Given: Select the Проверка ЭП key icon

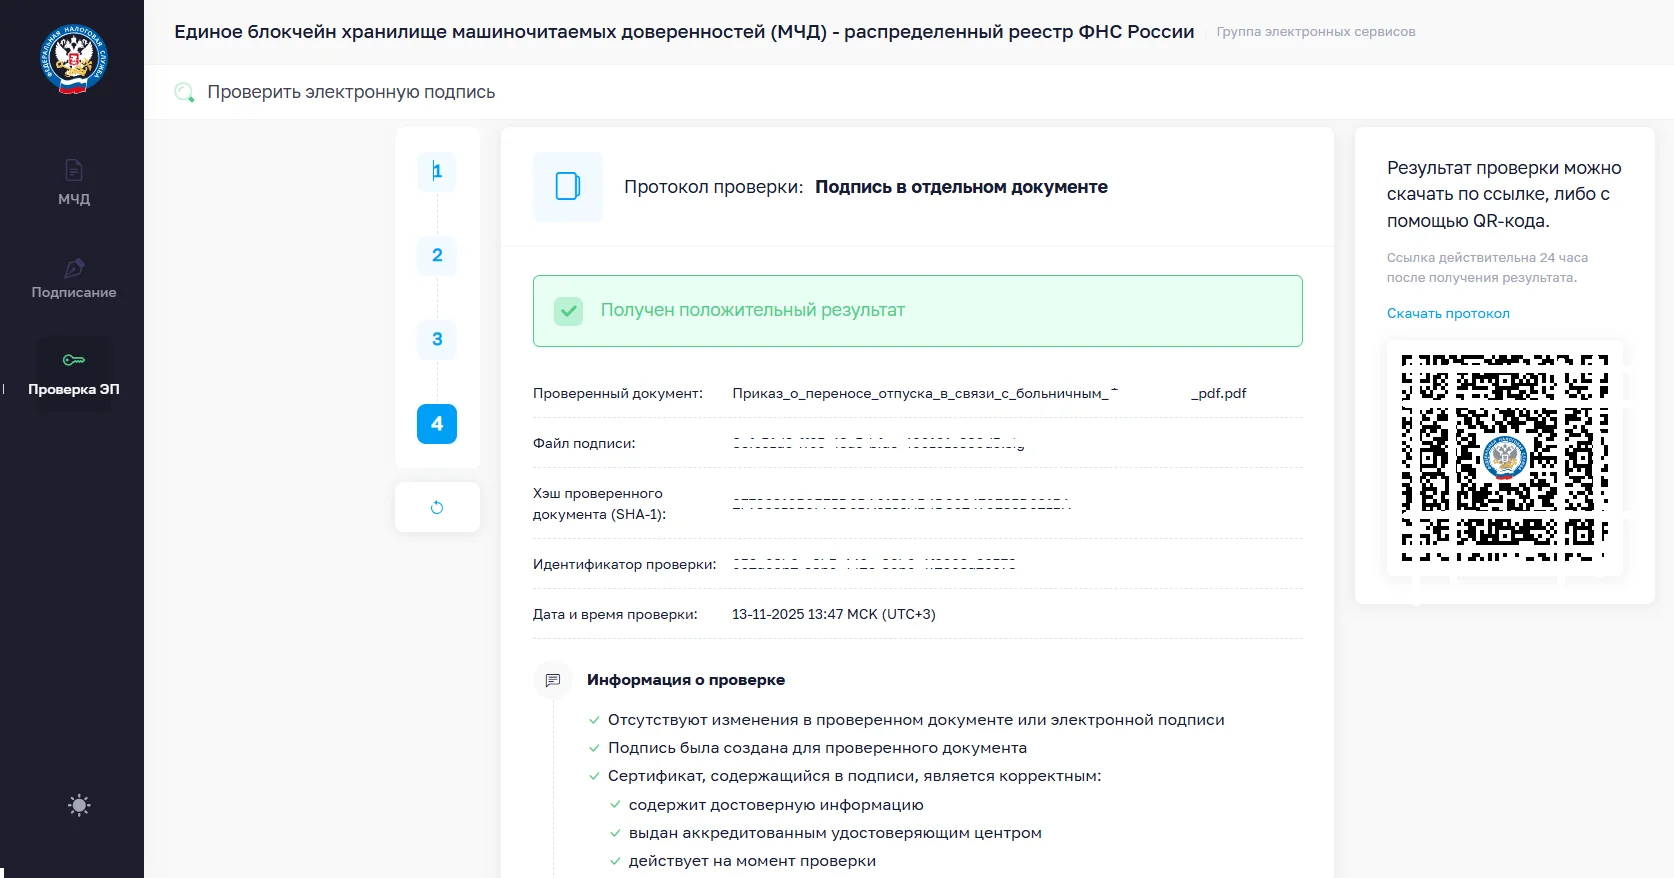Looking at the screenshot, I should pyautogui.click(x=74, y=360).
